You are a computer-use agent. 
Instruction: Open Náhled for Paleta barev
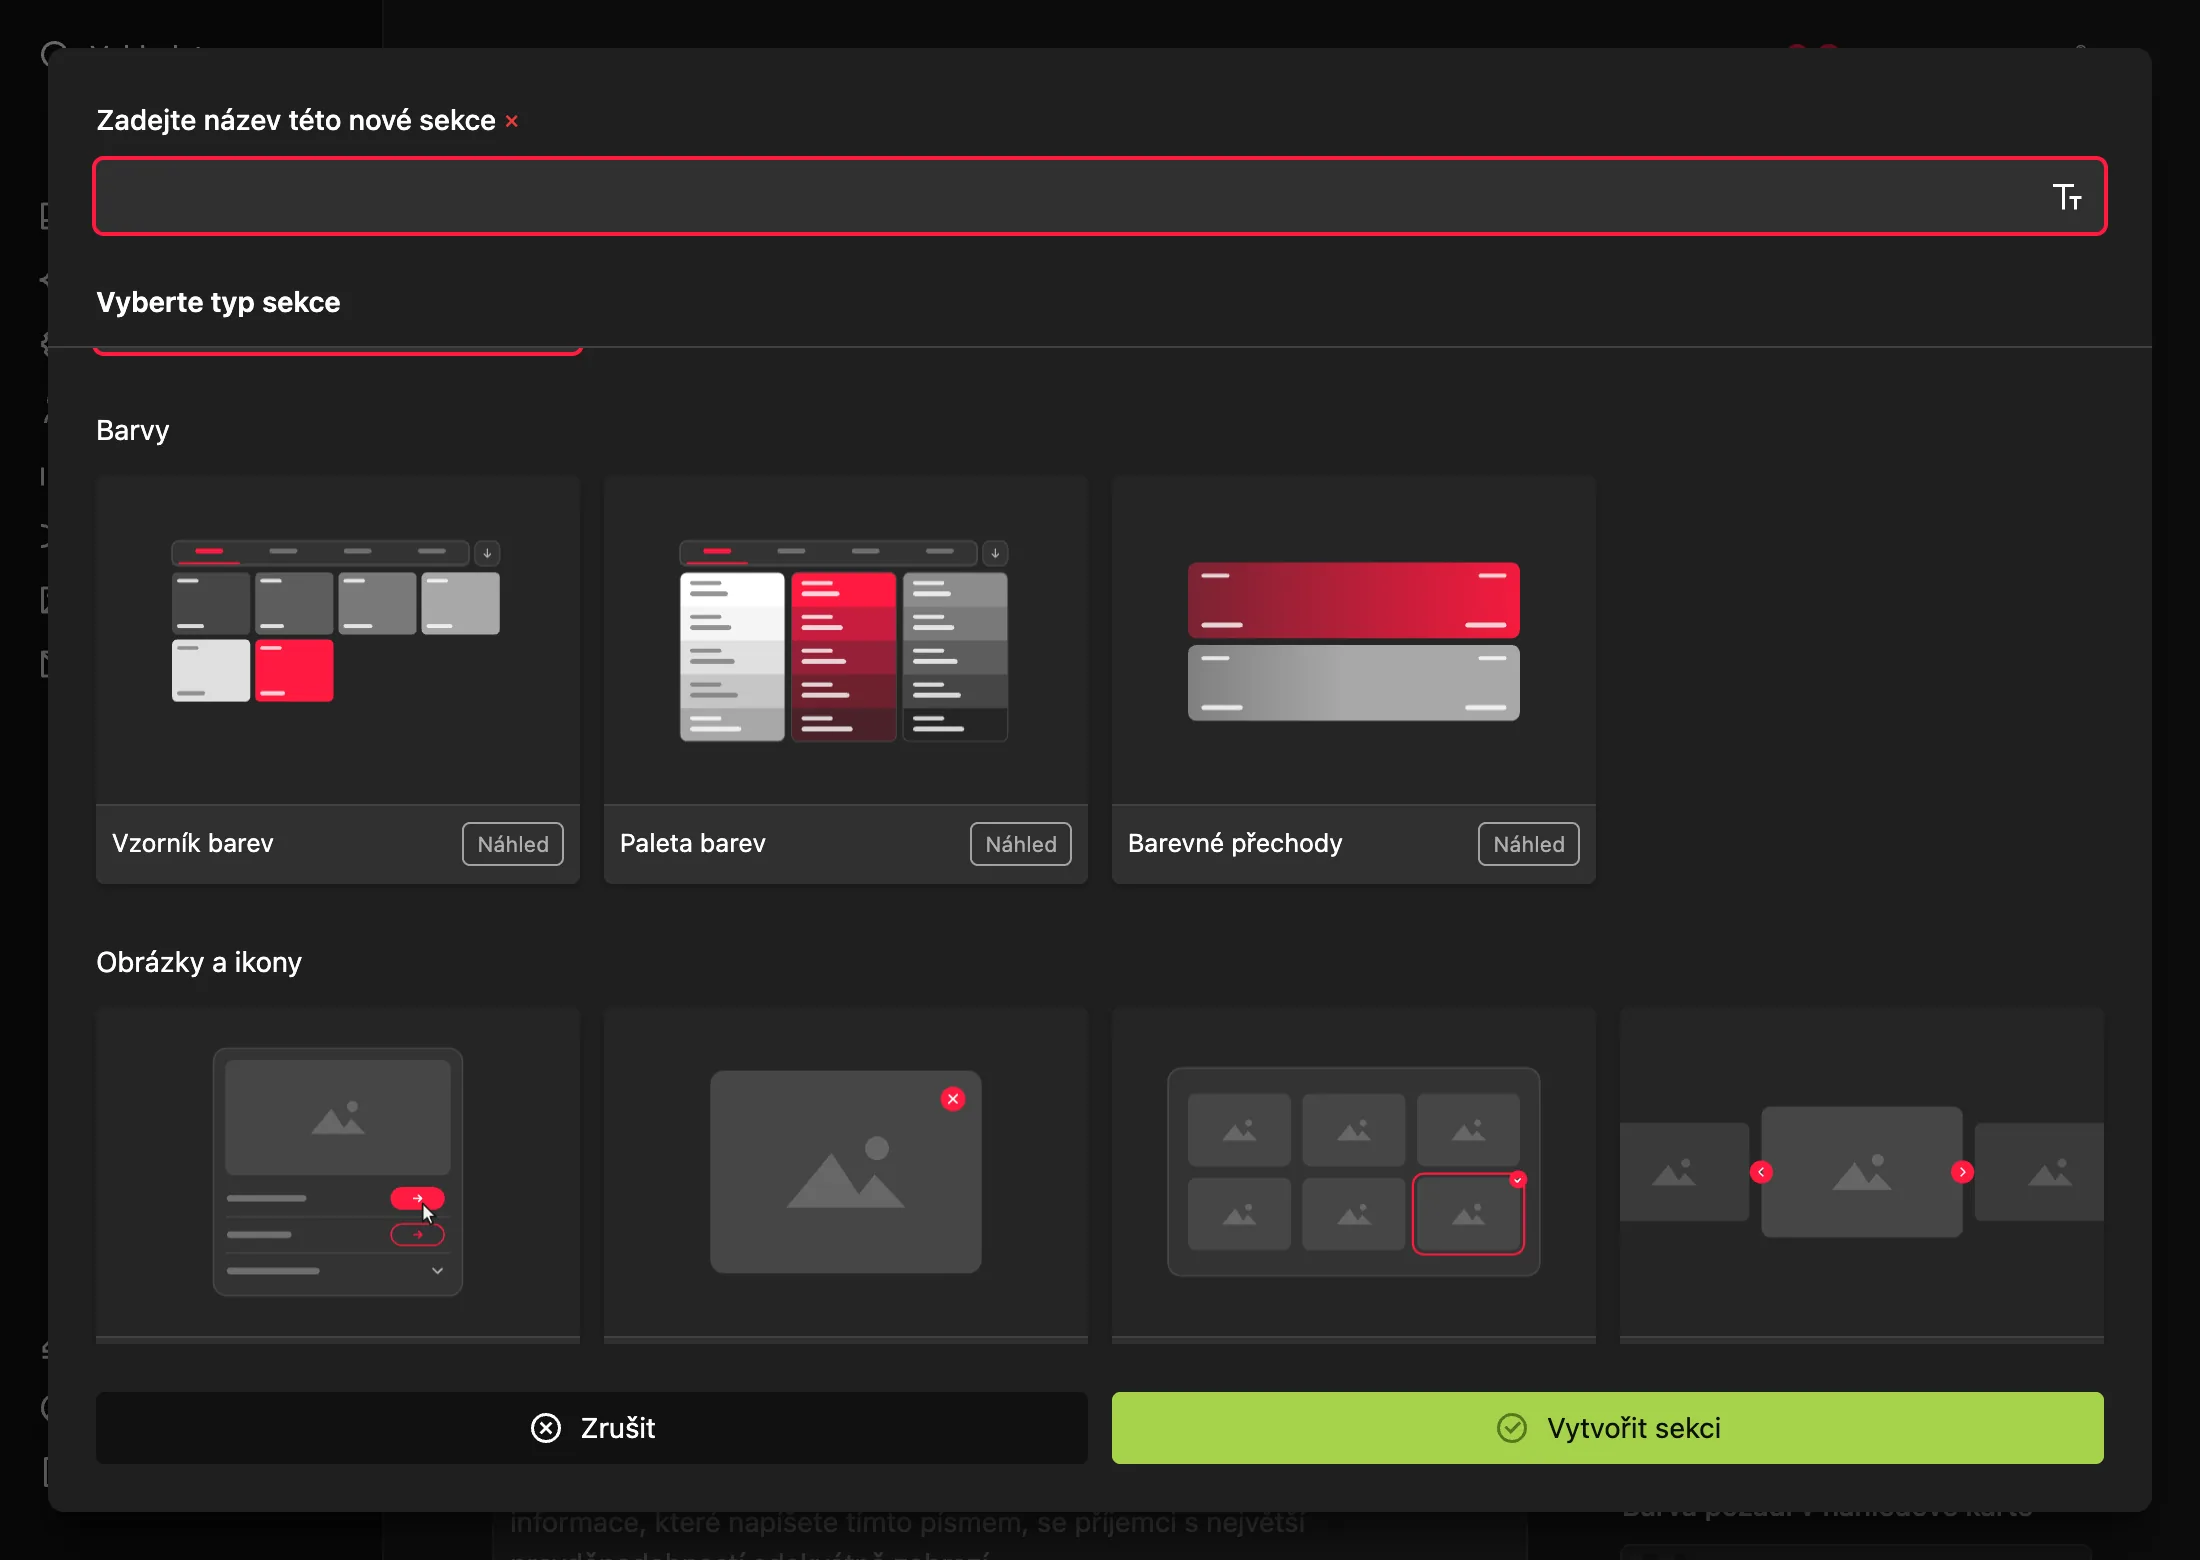tap(1021, 844)
